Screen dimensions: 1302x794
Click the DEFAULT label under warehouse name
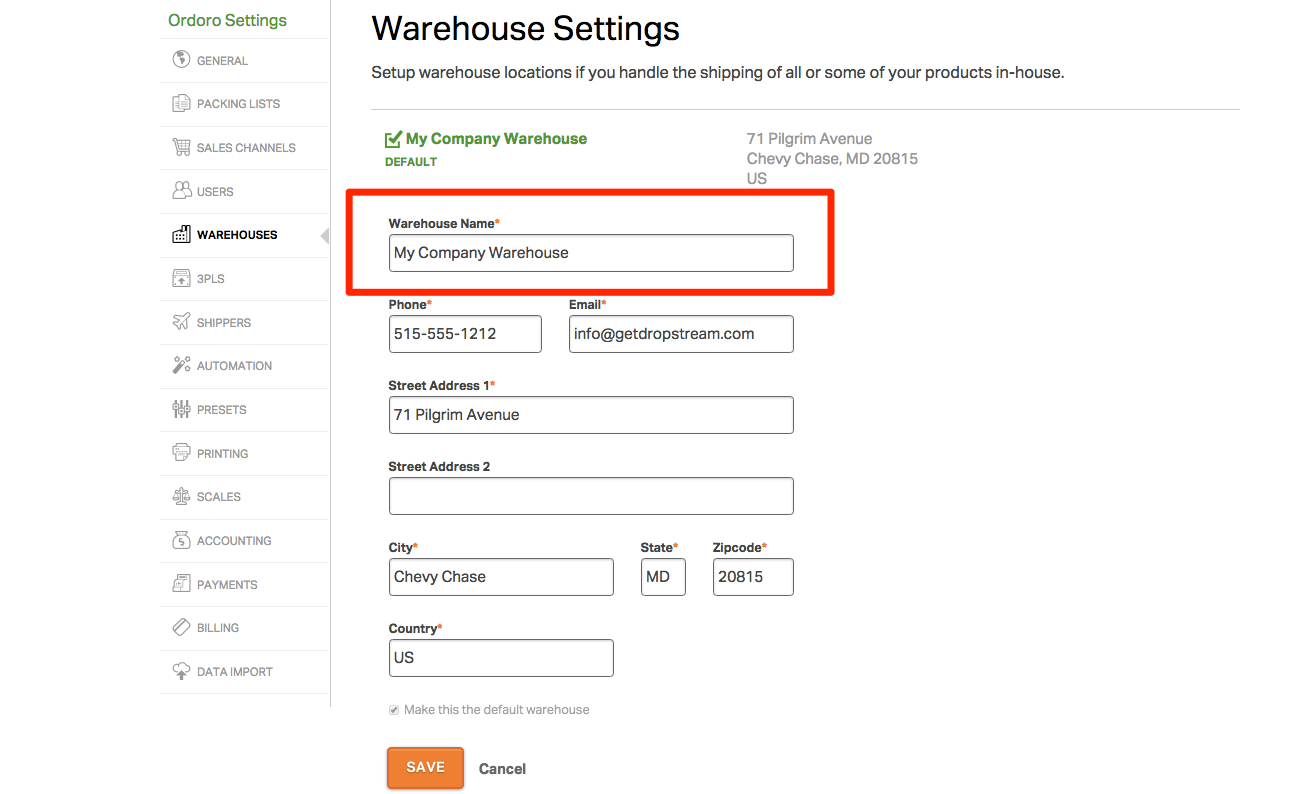(411, 162)
